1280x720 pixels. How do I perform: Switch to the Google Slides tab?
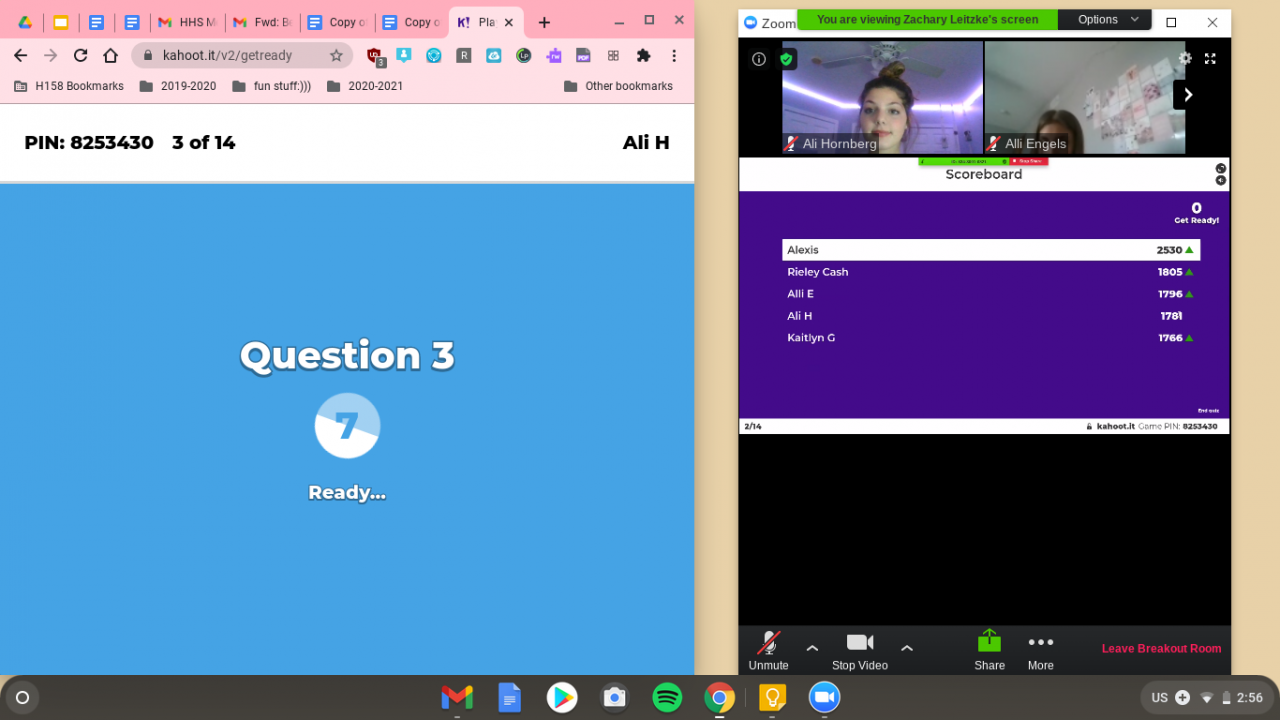[60, 22]
